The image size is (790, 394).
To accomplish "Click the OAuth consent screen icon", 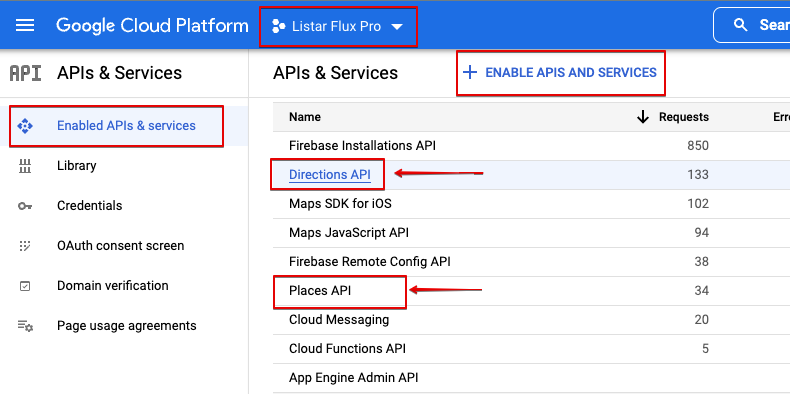I will (25, 246).
